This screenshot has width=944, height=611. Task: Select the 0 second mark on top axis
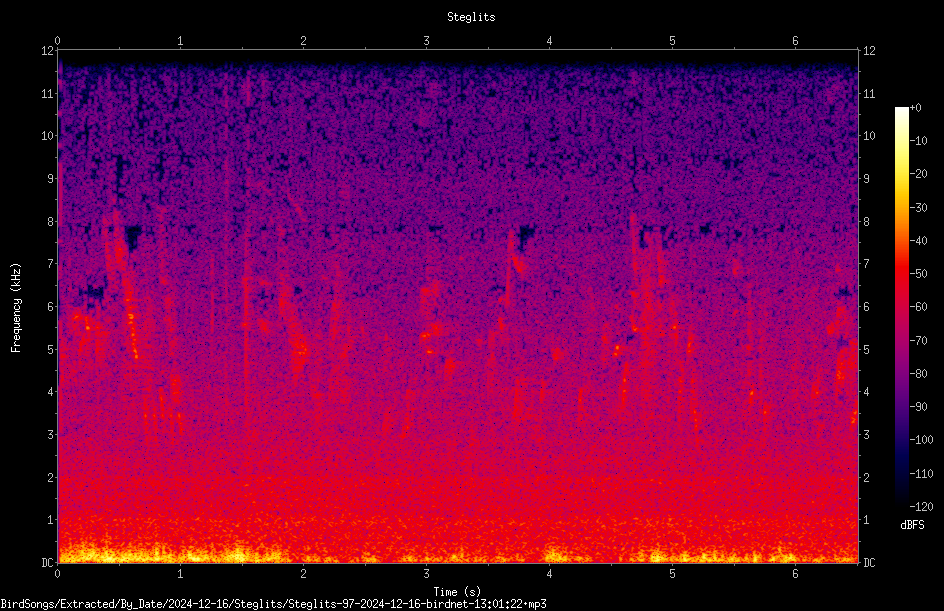pos(57,41)
